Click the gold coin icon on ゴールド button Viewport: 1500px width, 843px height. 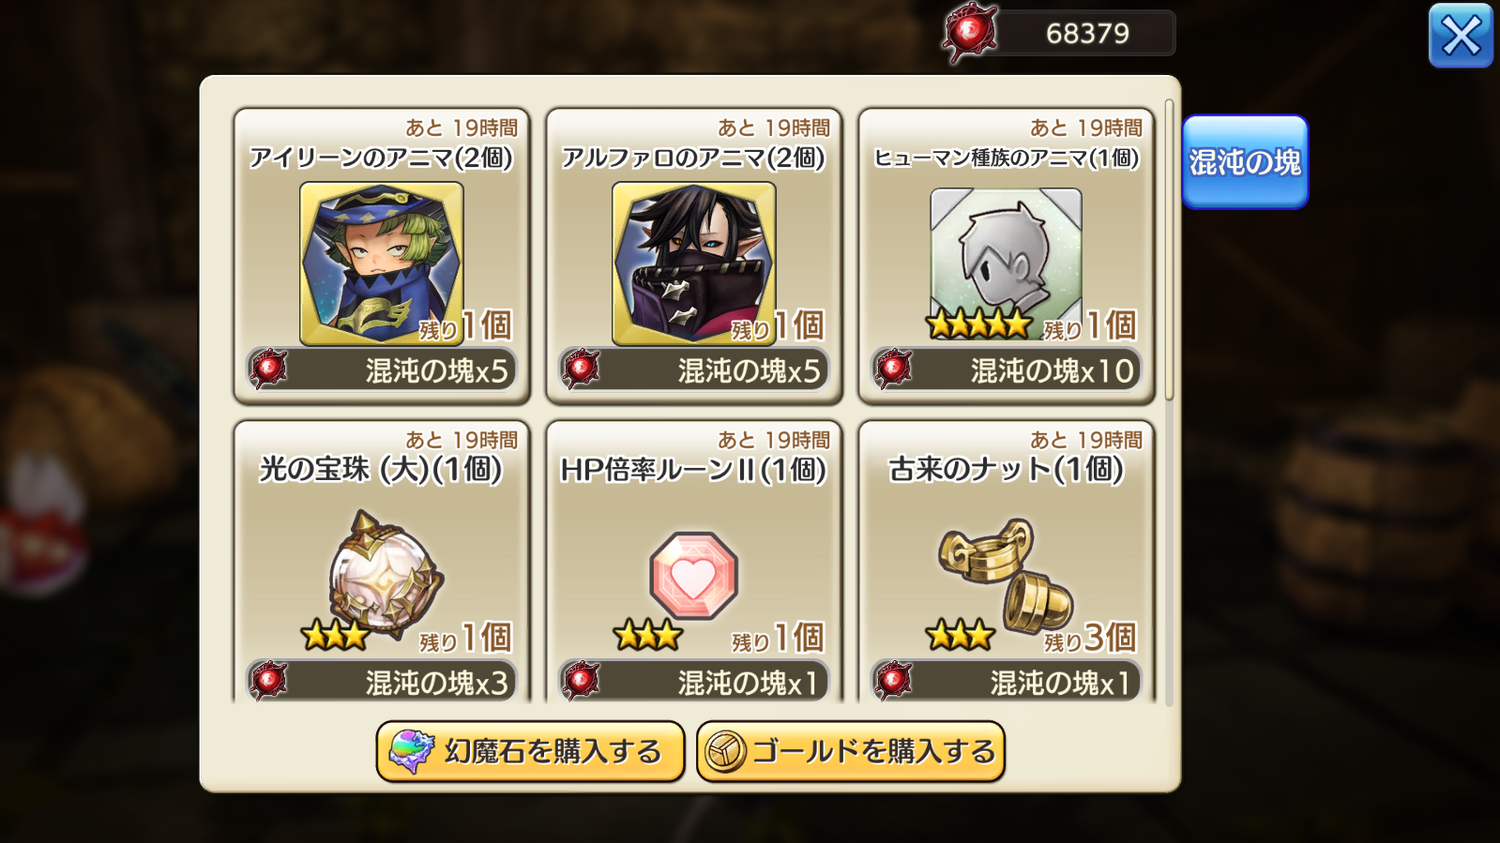(x=726, y=752)
